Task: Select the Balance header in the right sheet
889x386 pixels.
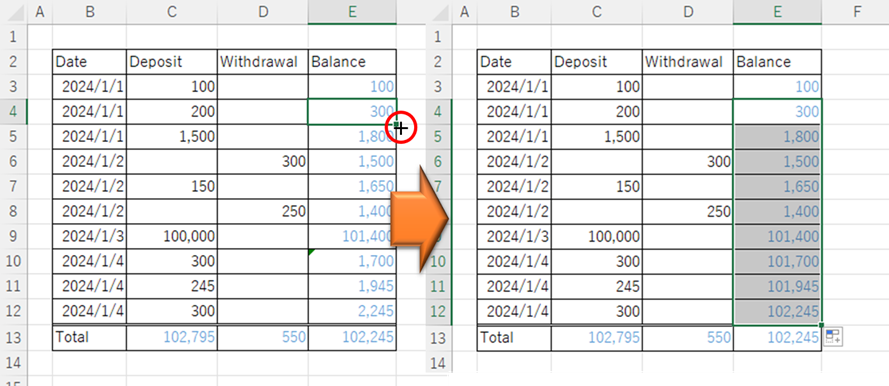Action: (x=777, y=62)
